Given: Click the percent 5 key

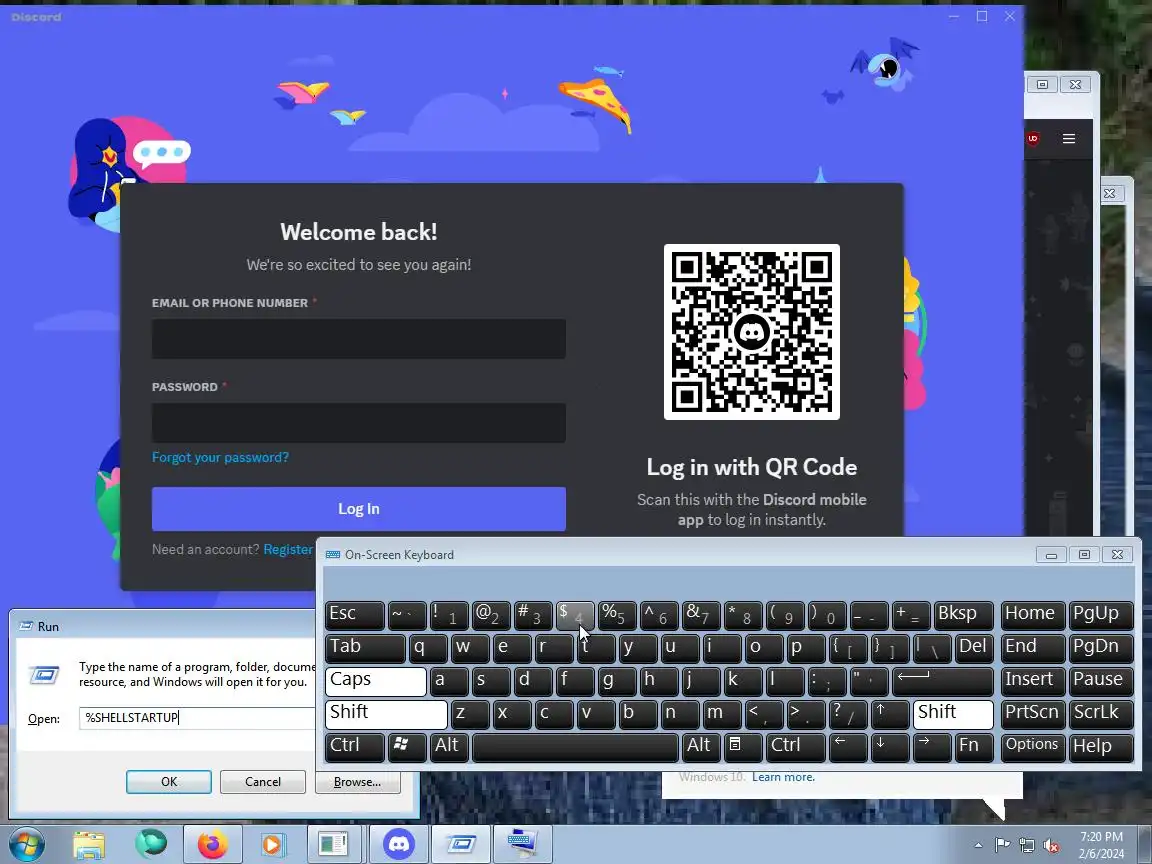Looking at the screenshot, I should tap(616, 615).
